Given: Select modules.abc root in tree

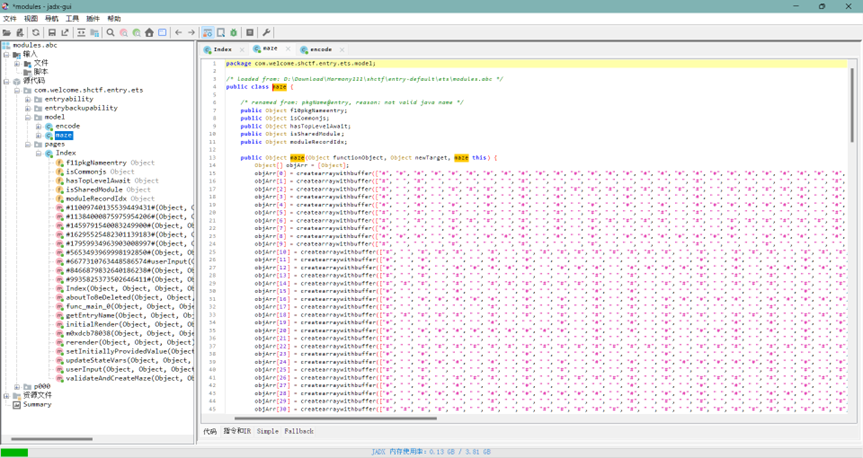Looking at the screenshot, I should coord(35,45).
